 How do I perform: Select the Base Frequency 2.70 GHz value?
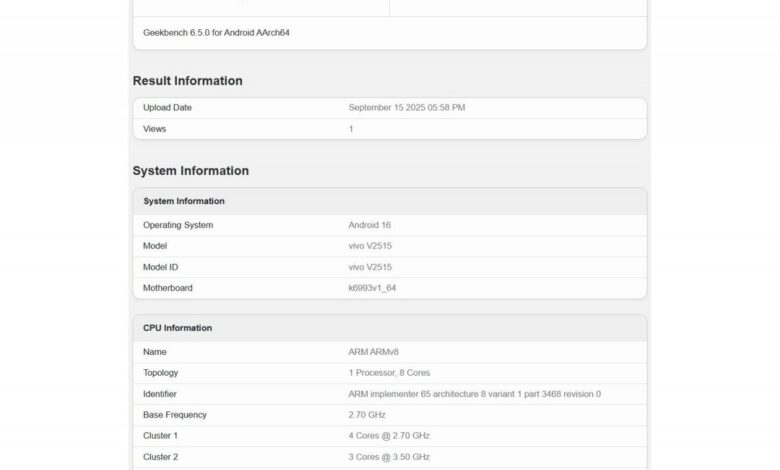click(x=367, y=415)
